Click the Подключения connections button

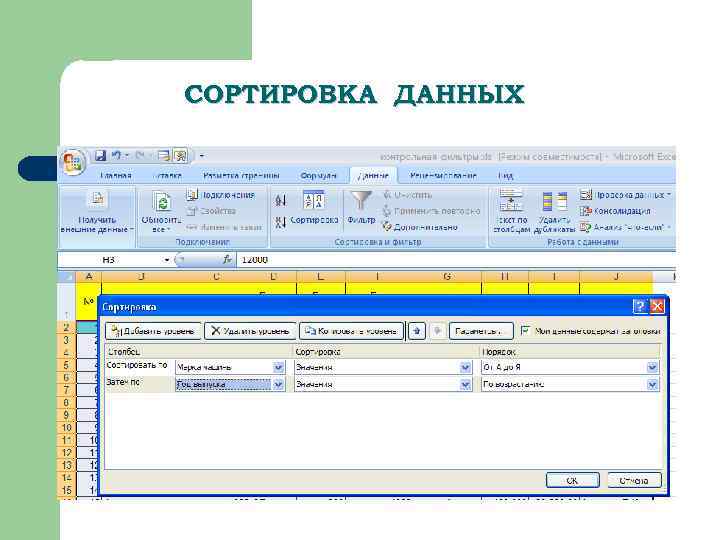click(x=221, y=195)
